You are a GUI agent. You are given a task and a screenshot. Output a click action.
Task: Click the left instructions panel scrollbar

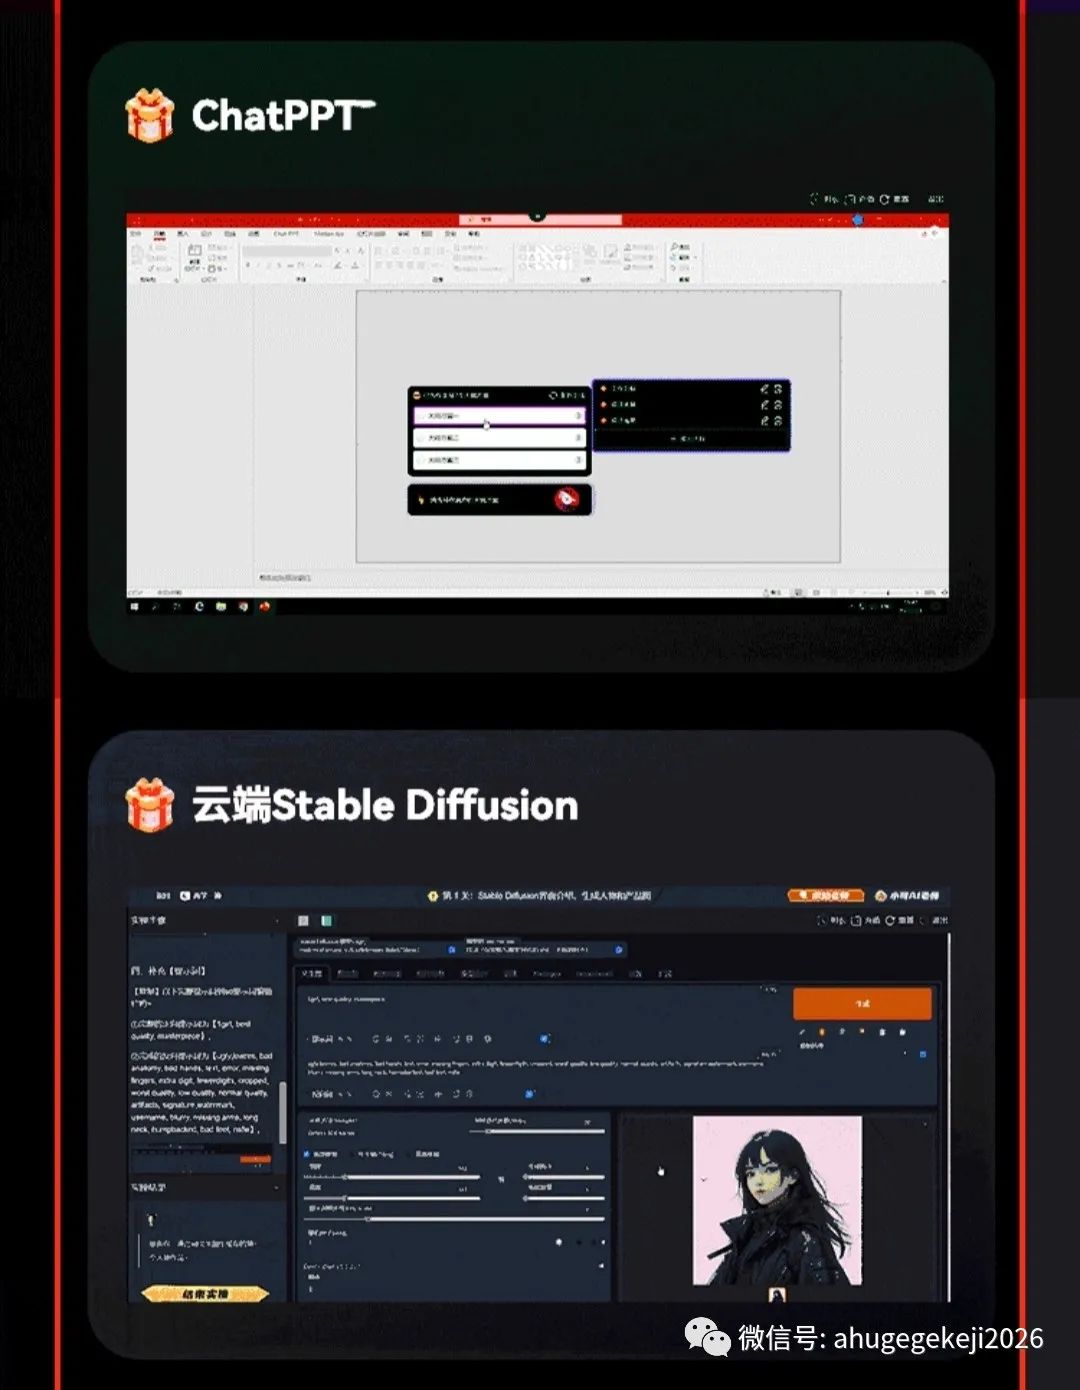point(283,1113)
